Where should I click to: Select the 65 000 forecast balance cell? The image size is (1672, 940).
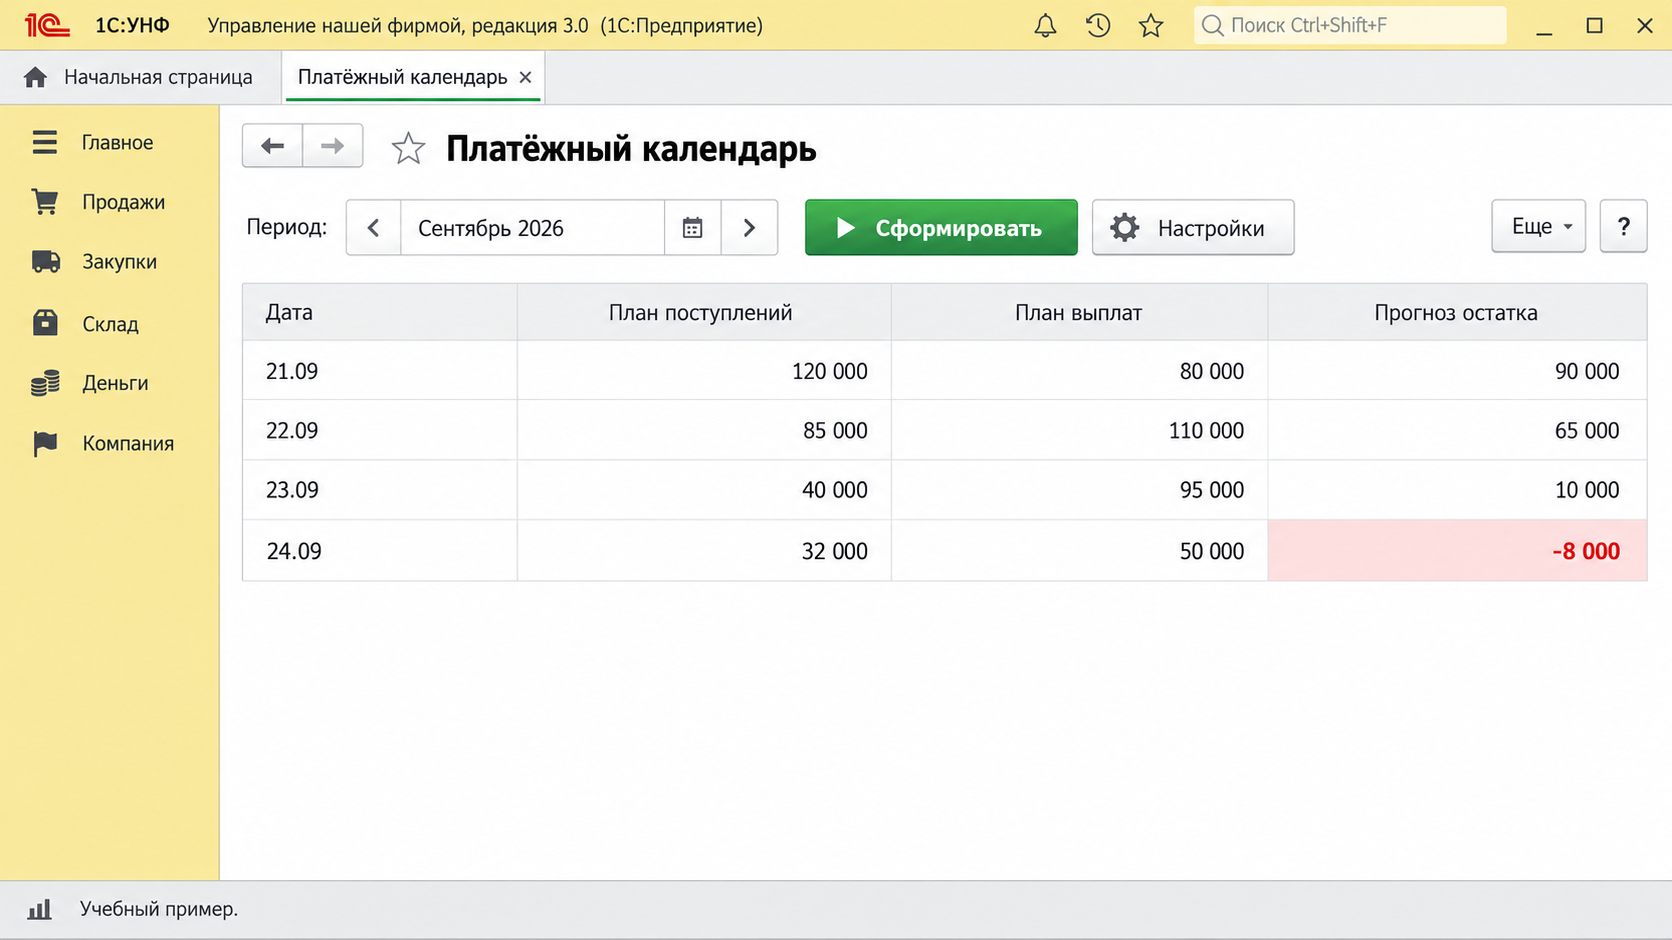[1457, 431]
